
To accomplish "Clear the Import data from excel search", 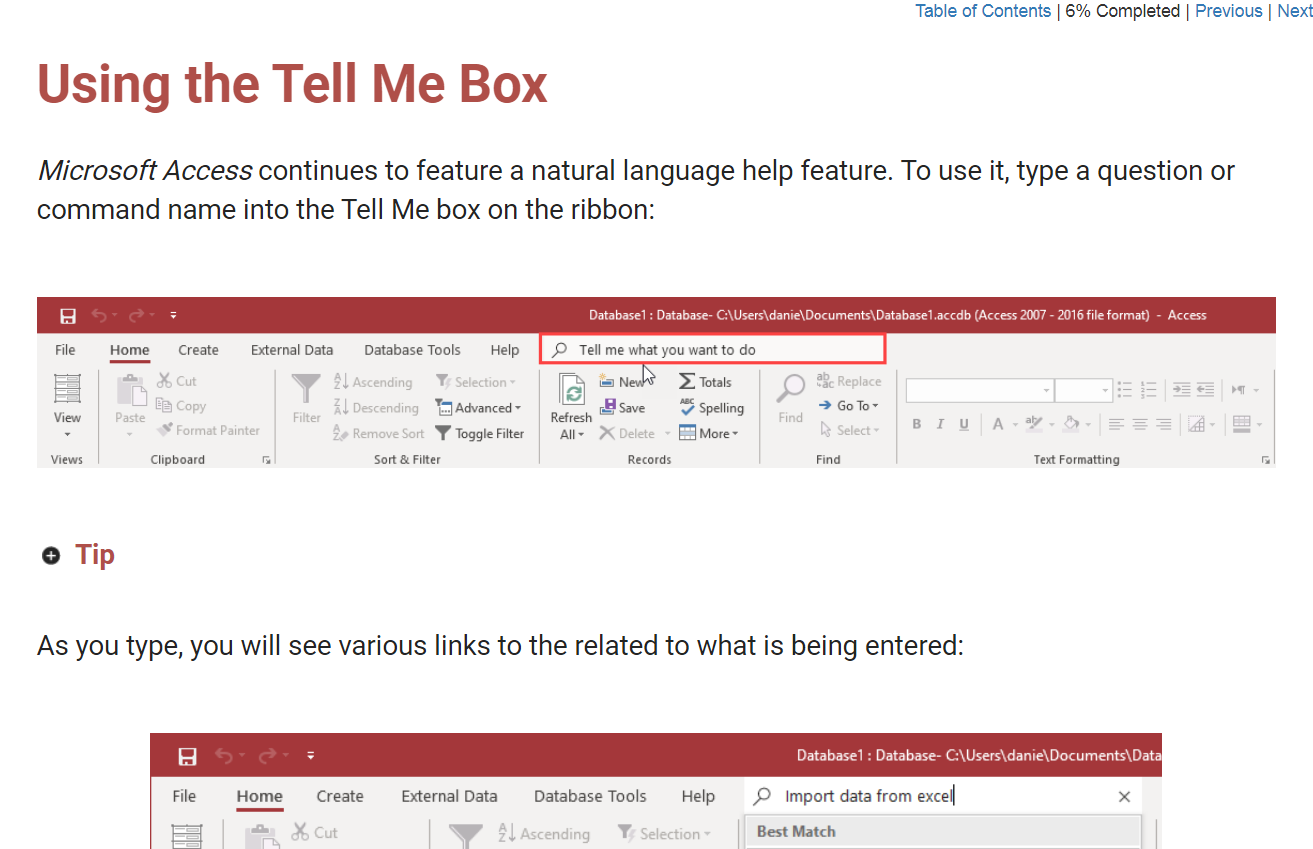I will pyautogui.click(x=1124, y=797).
